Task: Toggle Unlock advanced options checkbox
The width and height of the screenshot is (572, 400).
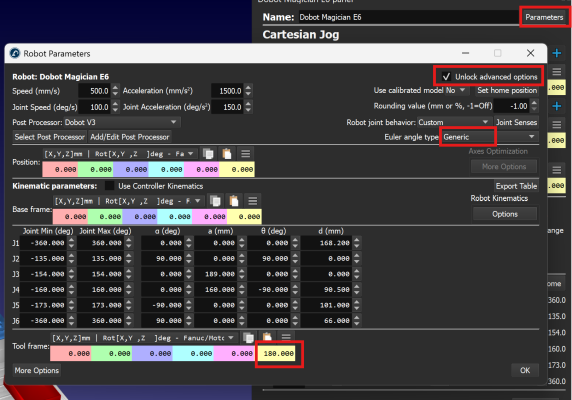Action: click(446, 77)
